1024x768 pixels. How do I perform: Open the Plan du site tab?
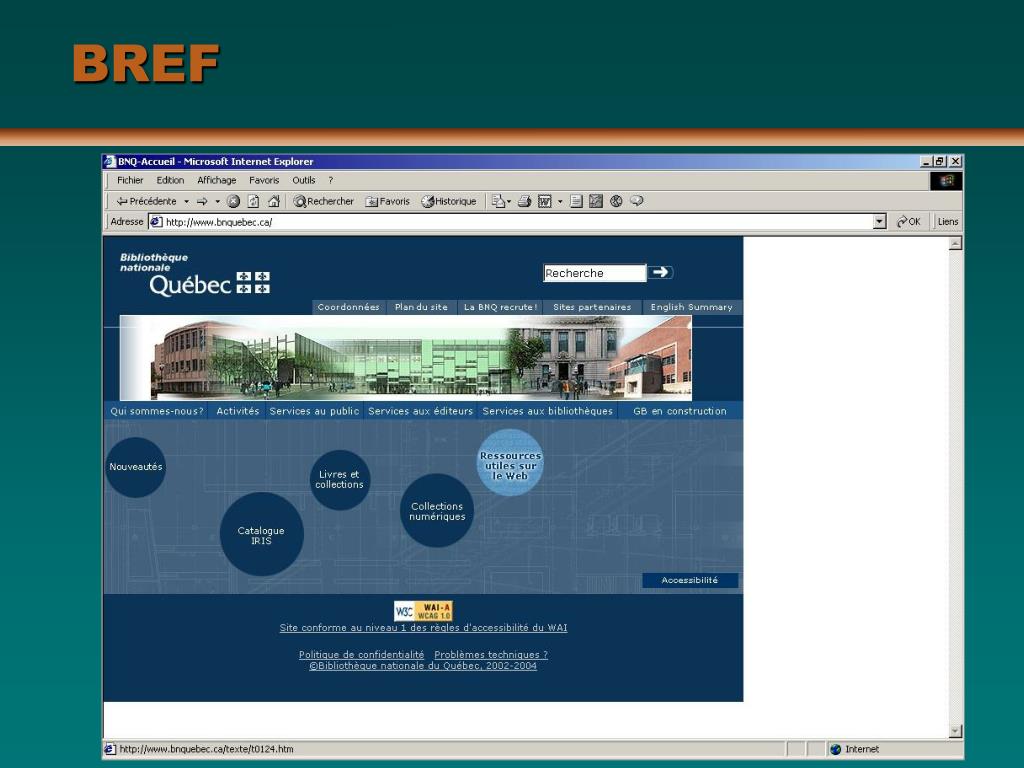click(421, 307)
